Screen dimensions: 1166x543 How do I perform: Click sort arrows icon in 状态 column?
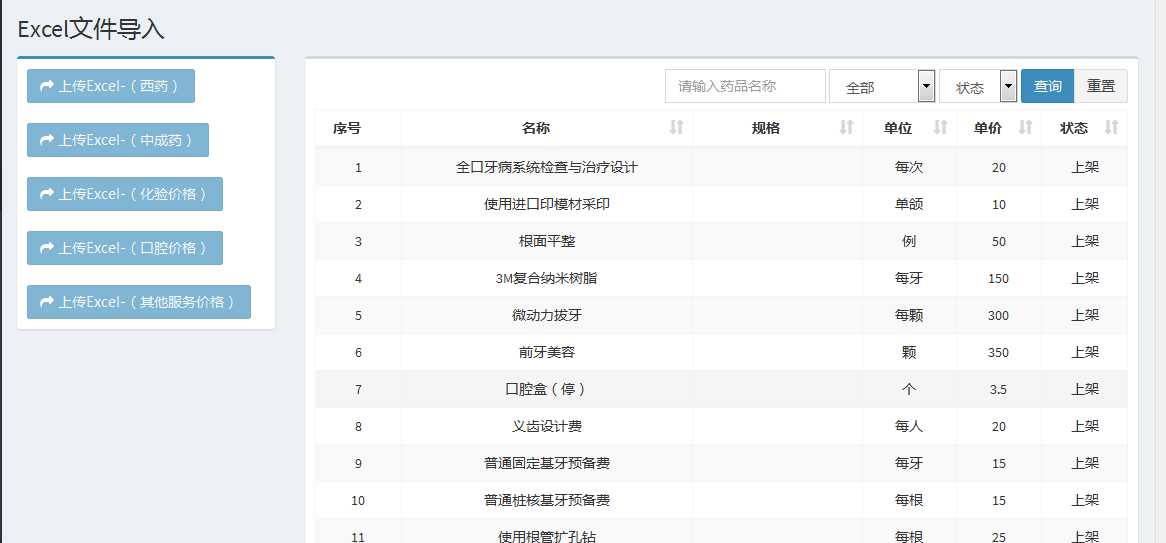coord(1112,128)
